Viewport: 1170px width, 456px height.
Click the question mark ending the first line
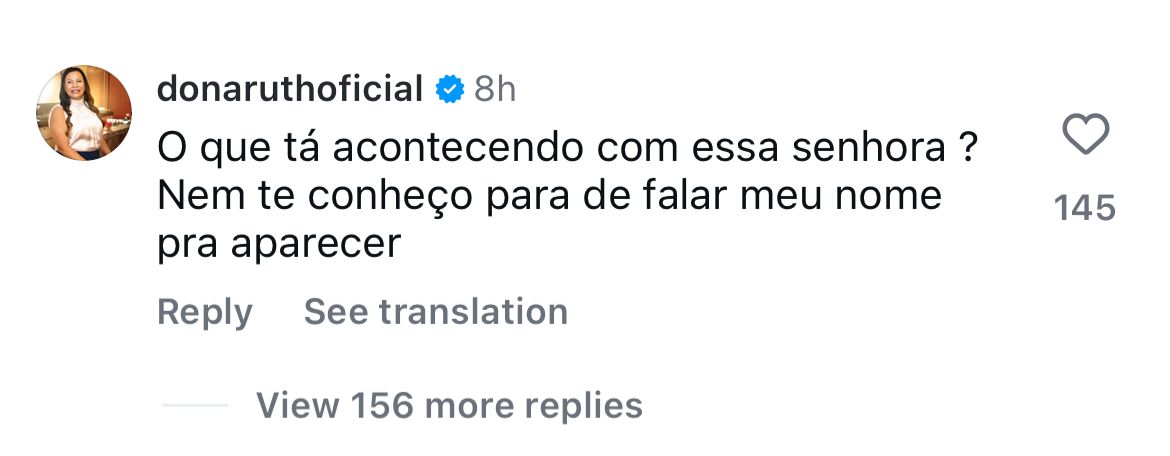966,149
